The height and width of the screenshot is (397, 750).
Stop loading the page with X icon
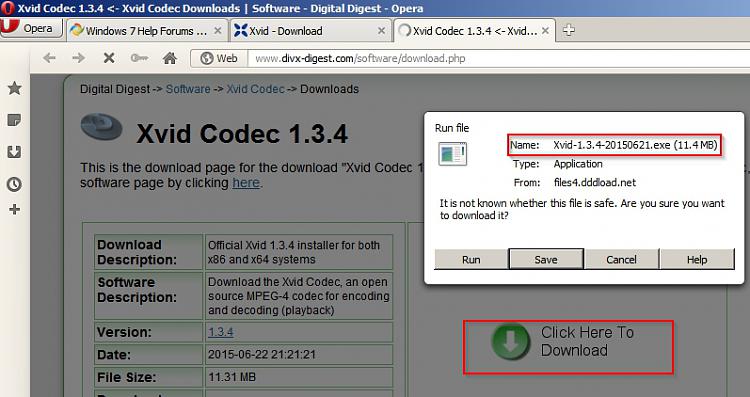pyautogui.click(x=109, y=58)
